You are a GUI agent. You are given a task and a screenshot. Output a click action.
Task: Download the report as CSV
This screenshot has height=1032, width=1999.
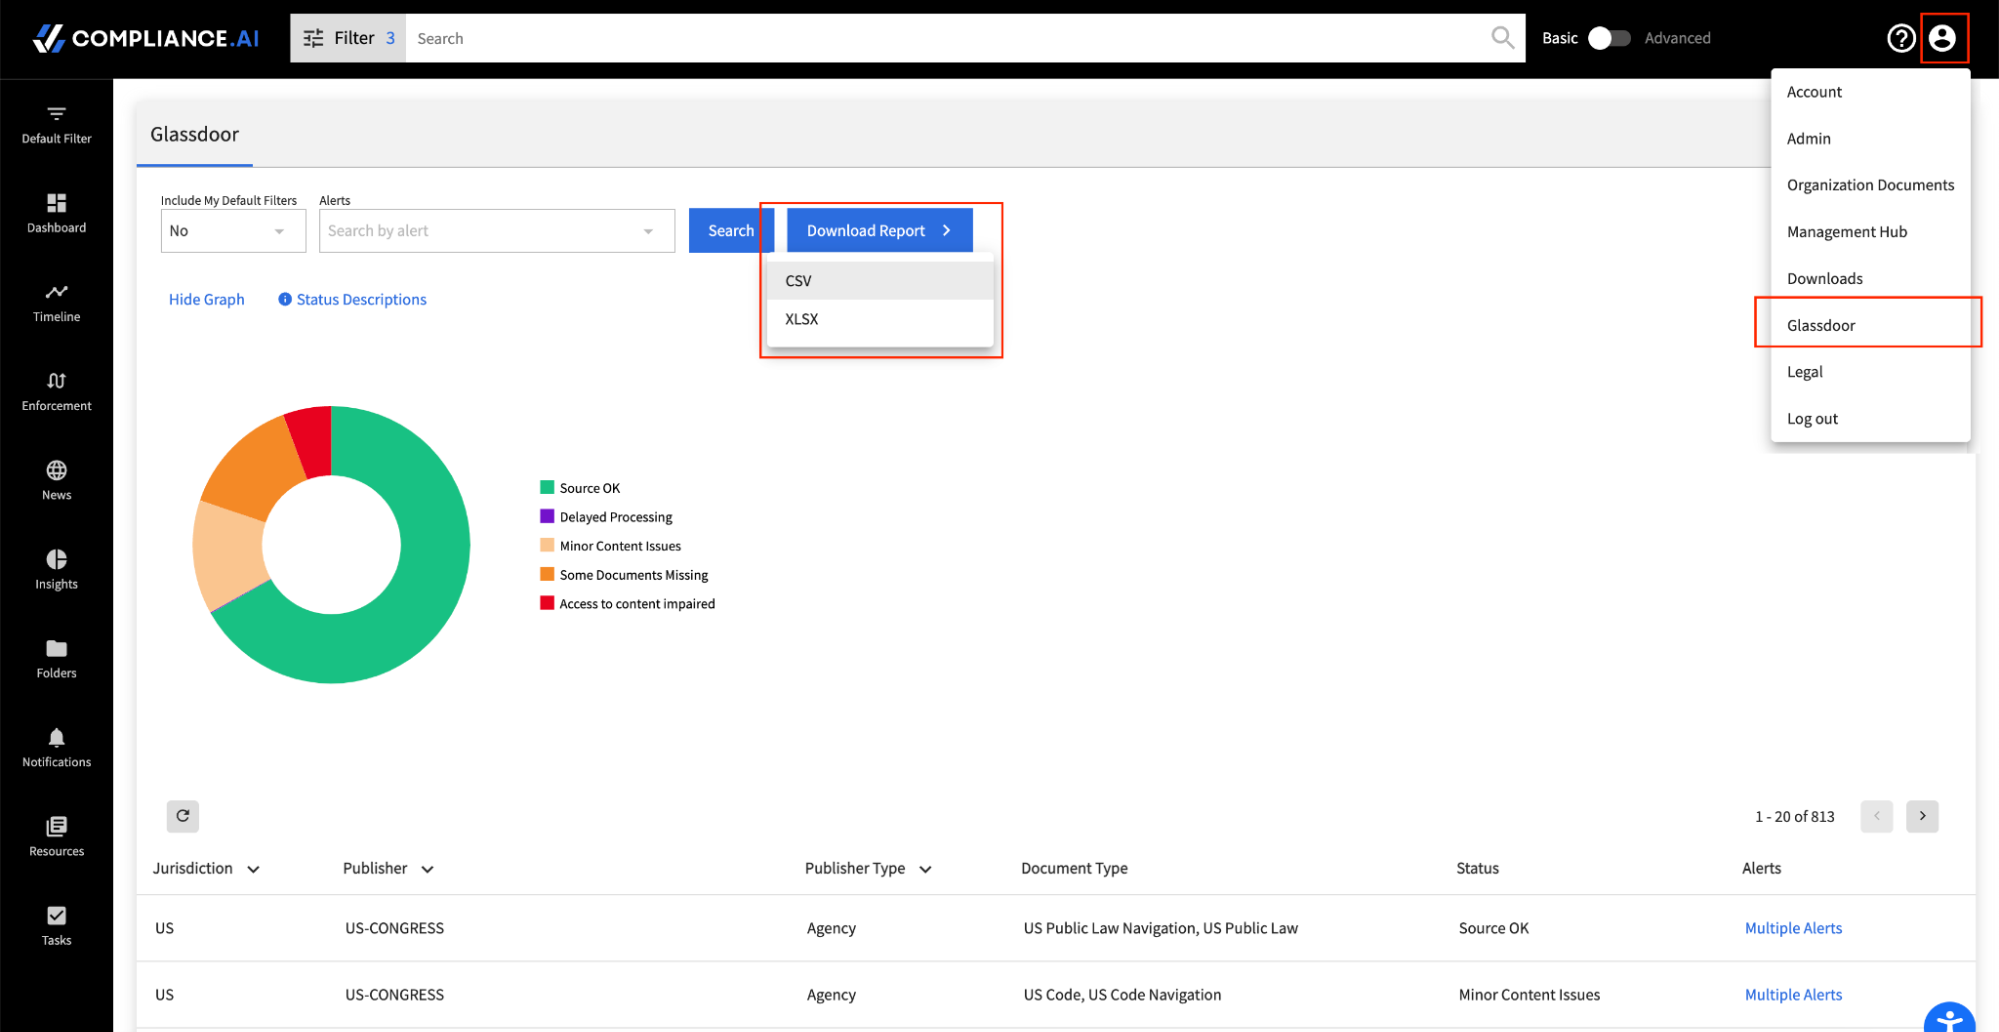coord(797,280)
